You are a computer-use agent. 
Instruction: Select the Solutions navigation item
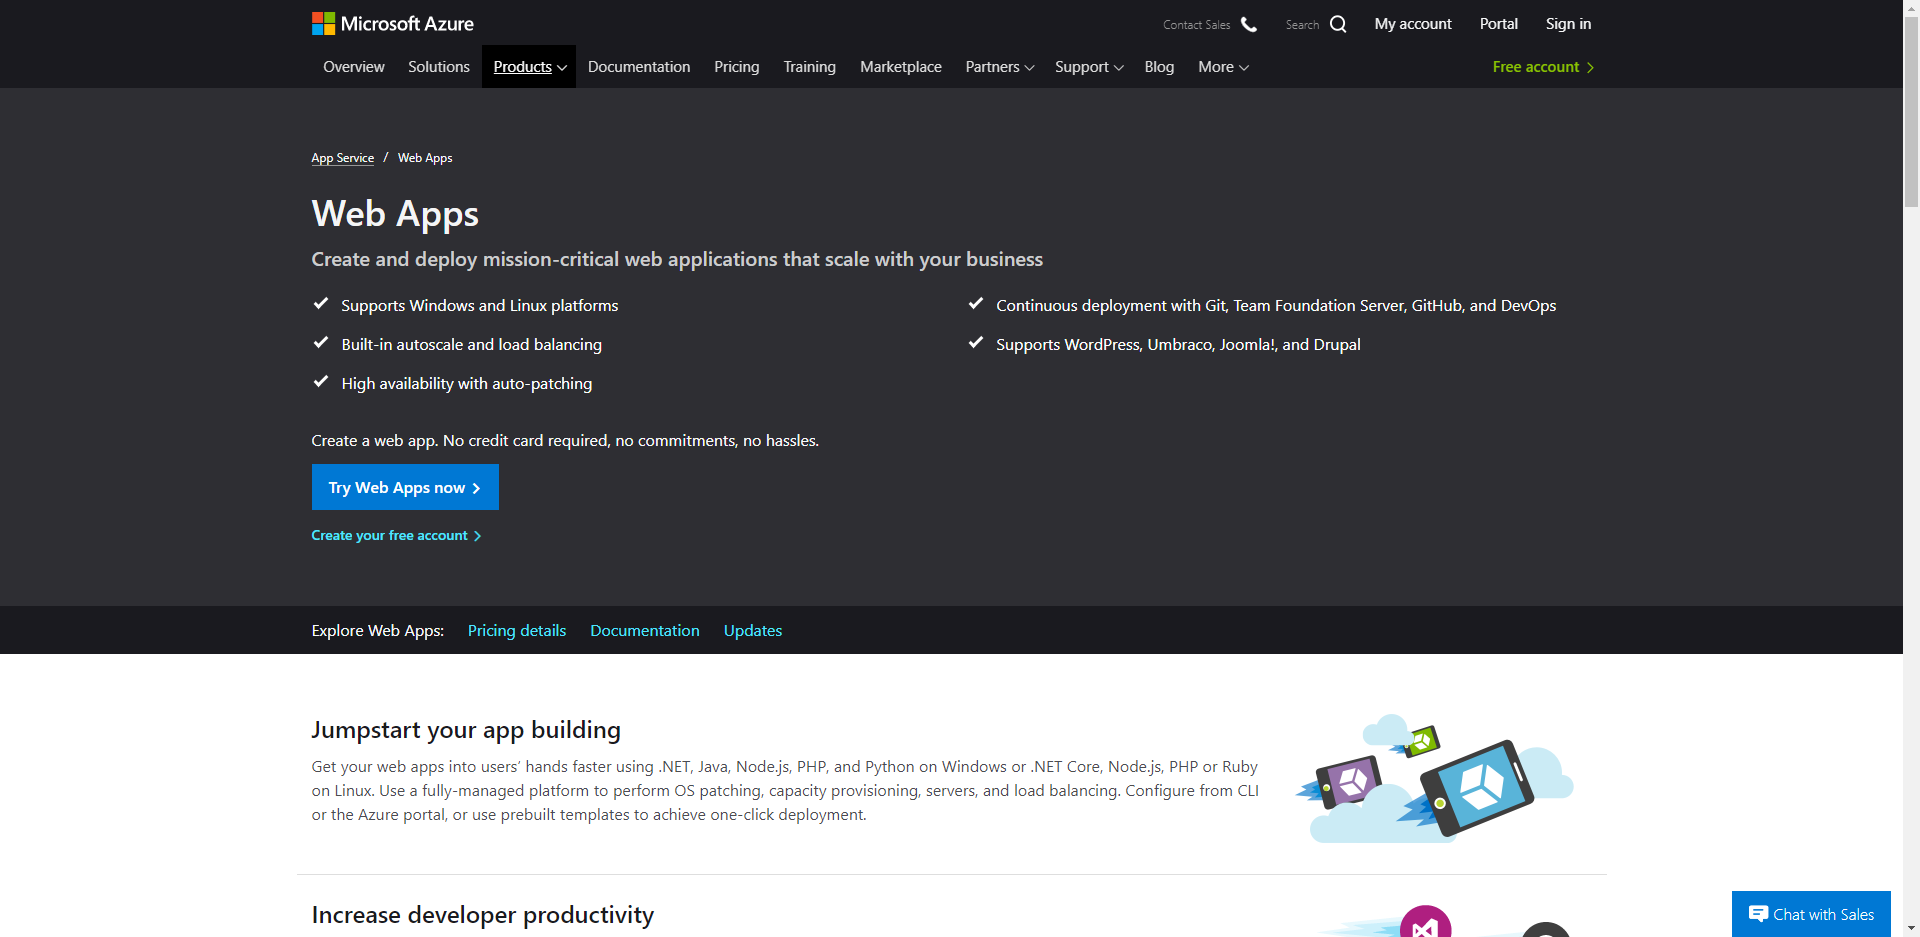pos(438,67)
